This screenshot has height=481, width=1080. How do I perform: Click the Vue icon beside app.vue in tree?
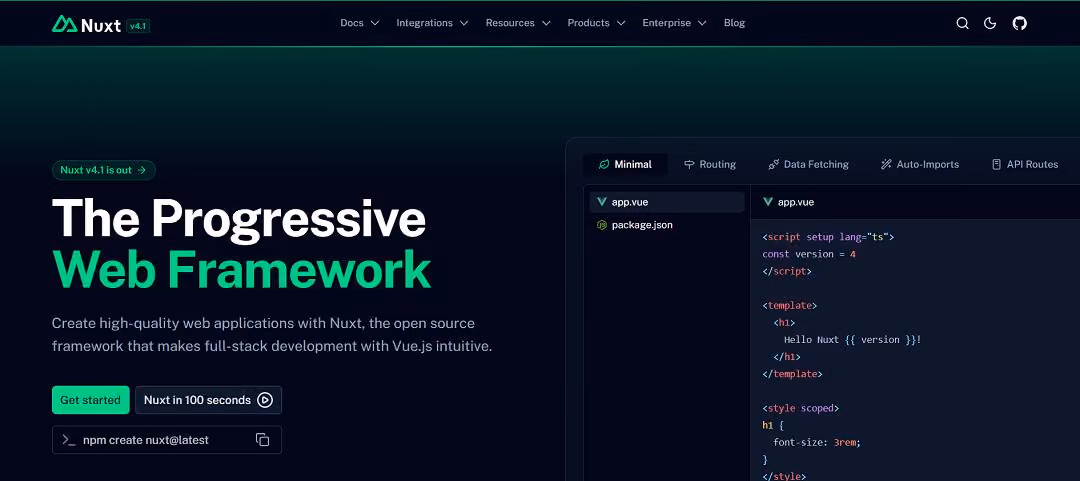tap(602, 202)
